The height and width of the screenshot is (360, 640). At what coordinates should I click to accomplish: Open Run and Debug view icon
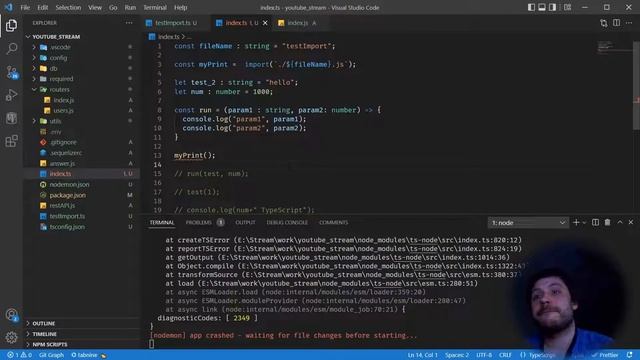tap(11, 95)
